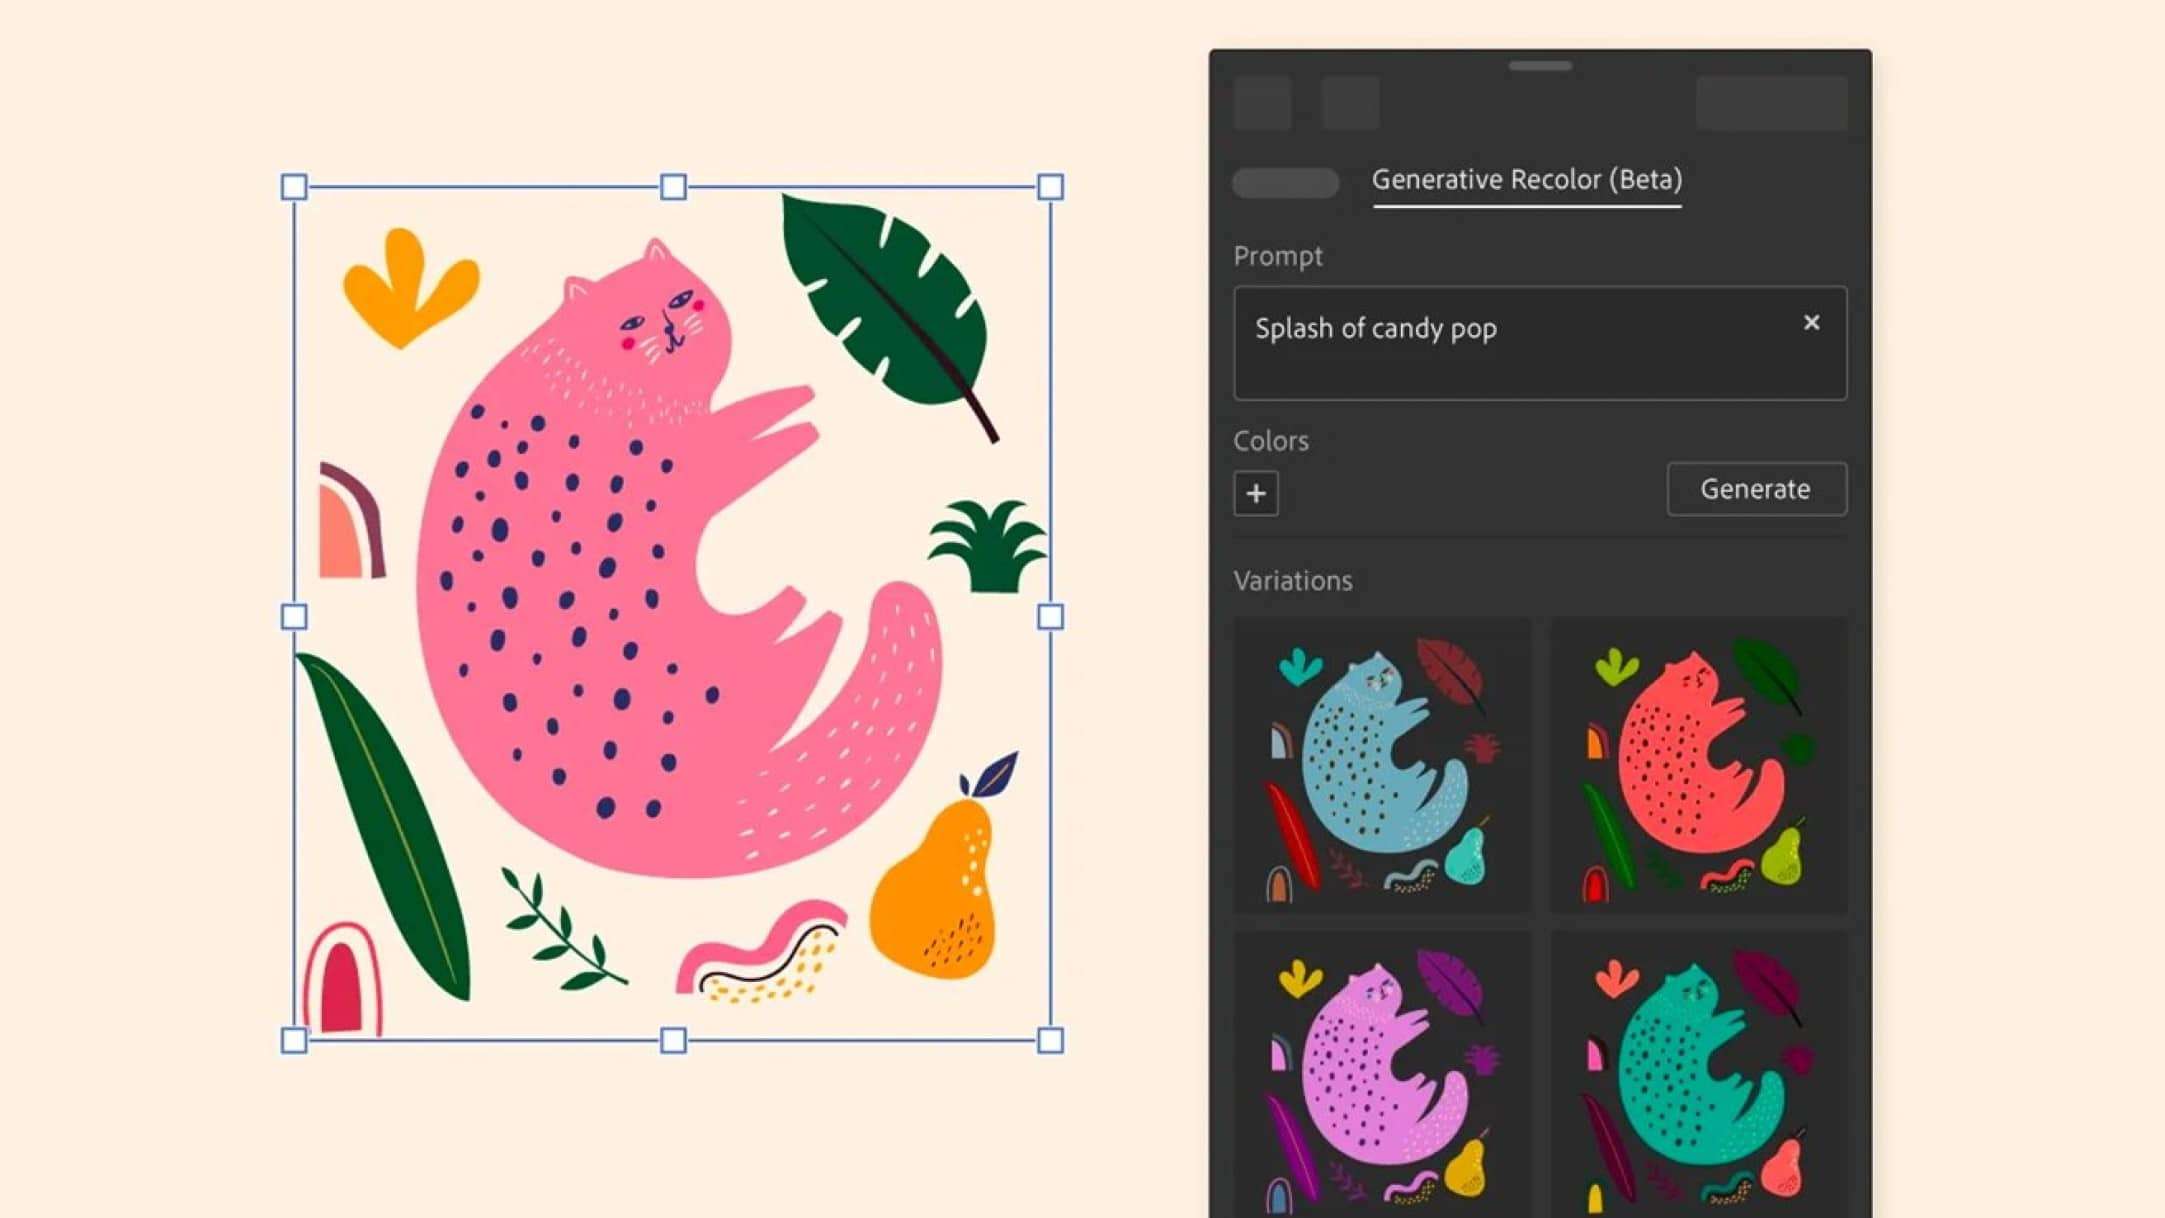2165x1218 pixels.
Task: Click the top-center selection handle
Action: click(673, 187)
